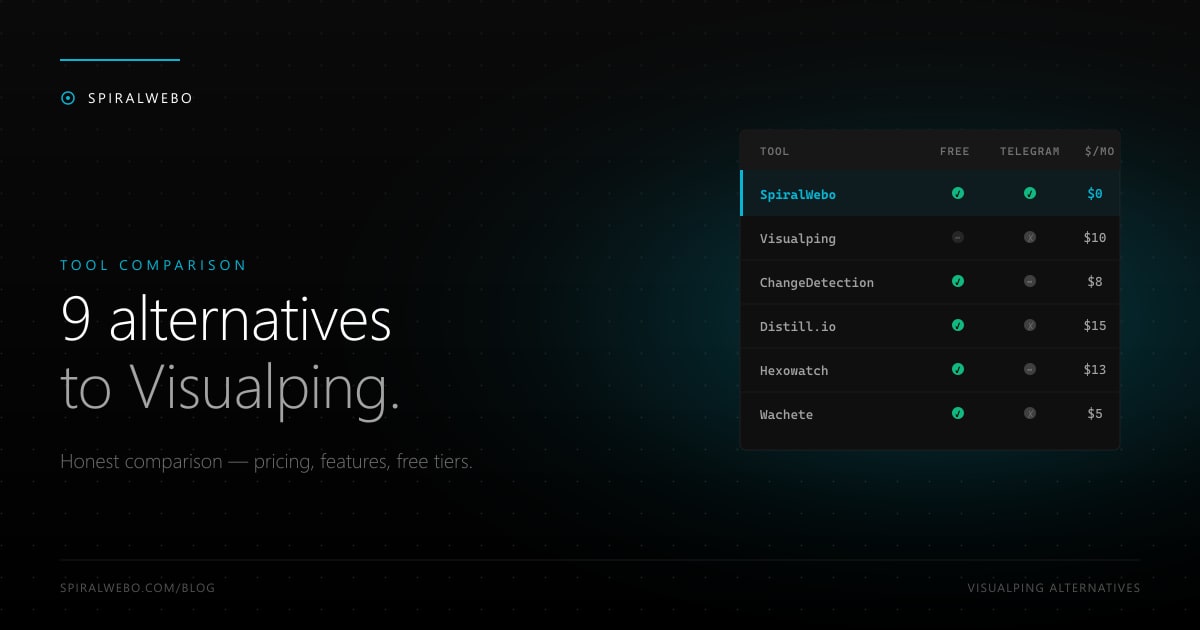Click Distill.io's gray Telegram X icon
1200x630 pixels.
[1030, 326]
